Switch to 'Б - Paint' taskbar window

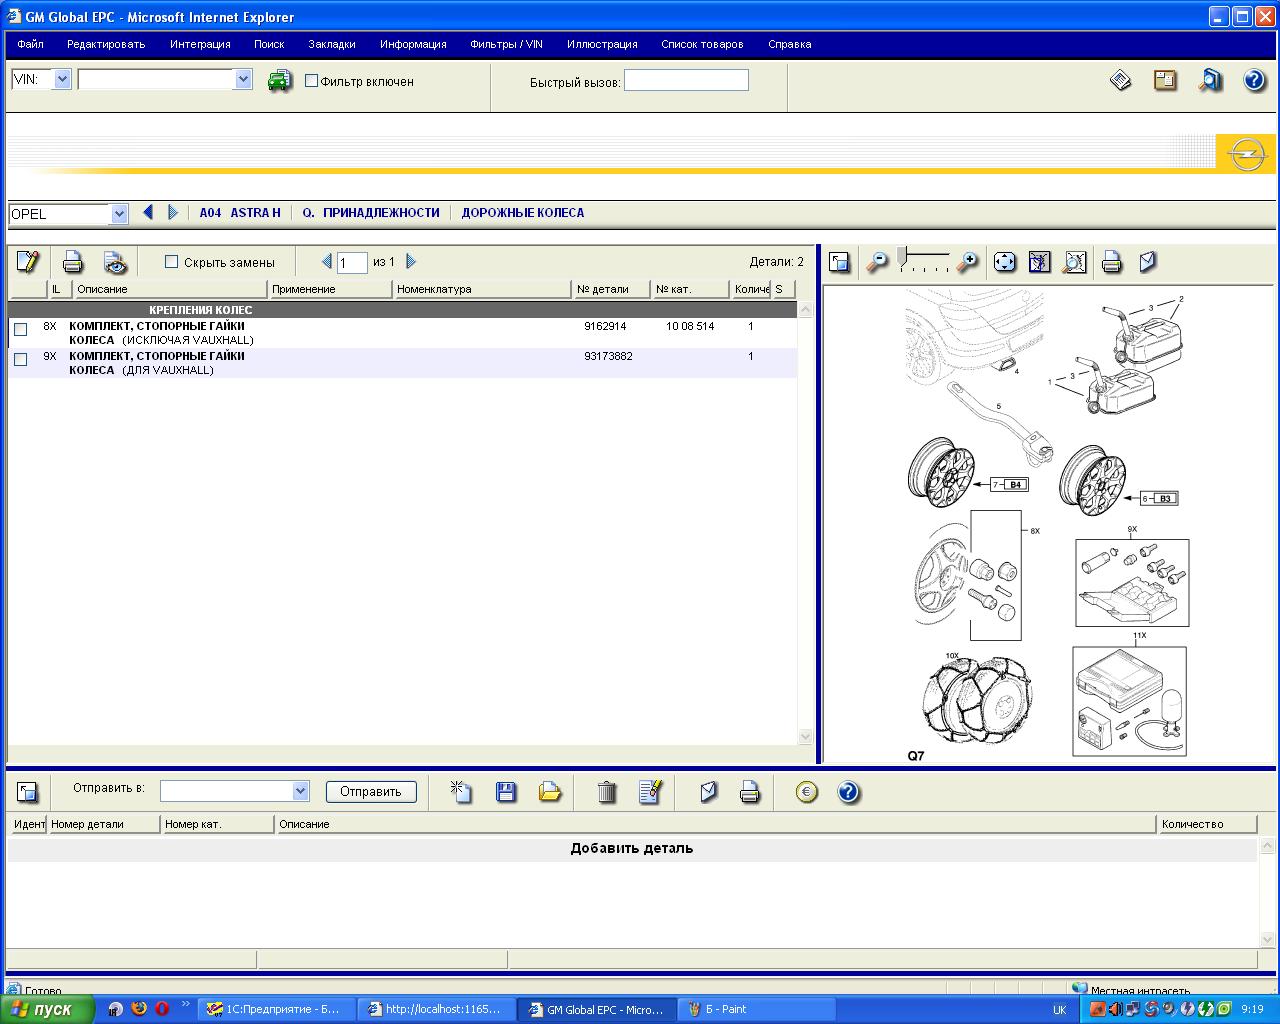coord(757,1009)
